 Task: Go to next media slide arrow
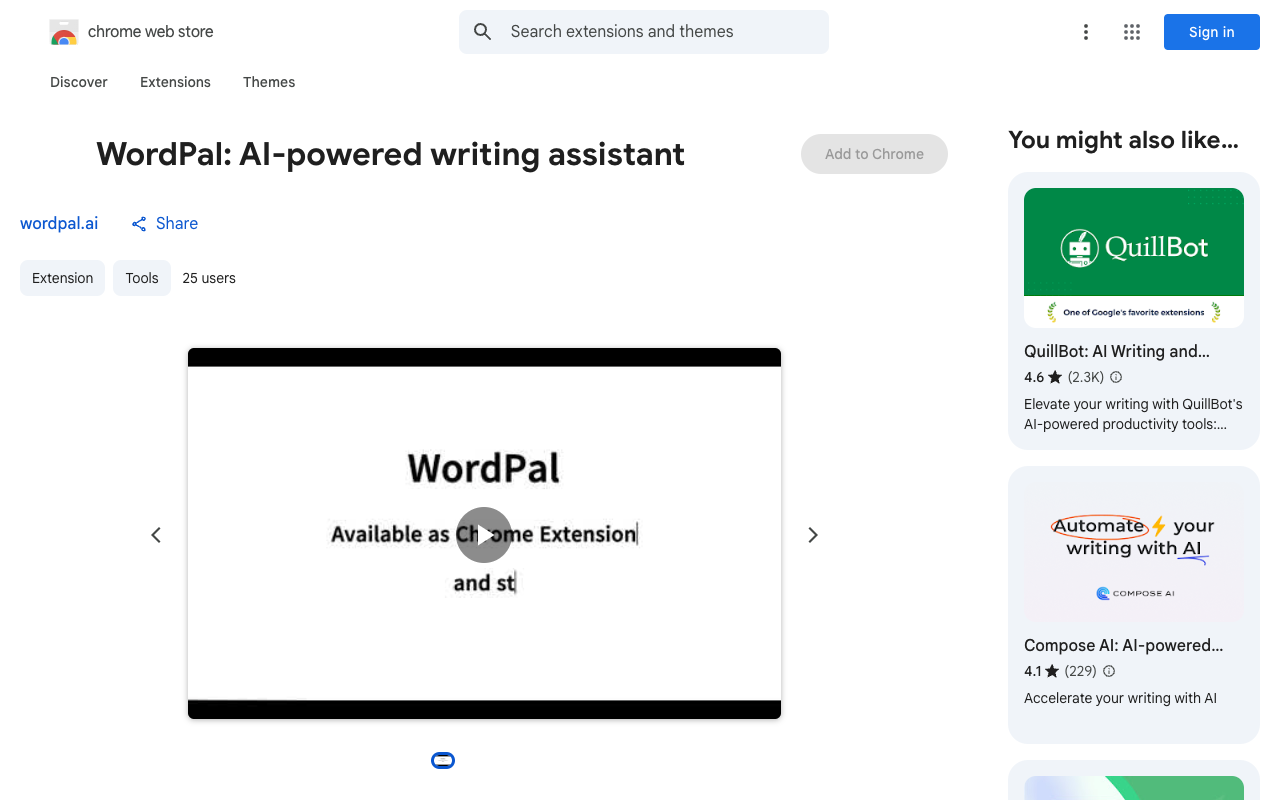tap(813, 535)
